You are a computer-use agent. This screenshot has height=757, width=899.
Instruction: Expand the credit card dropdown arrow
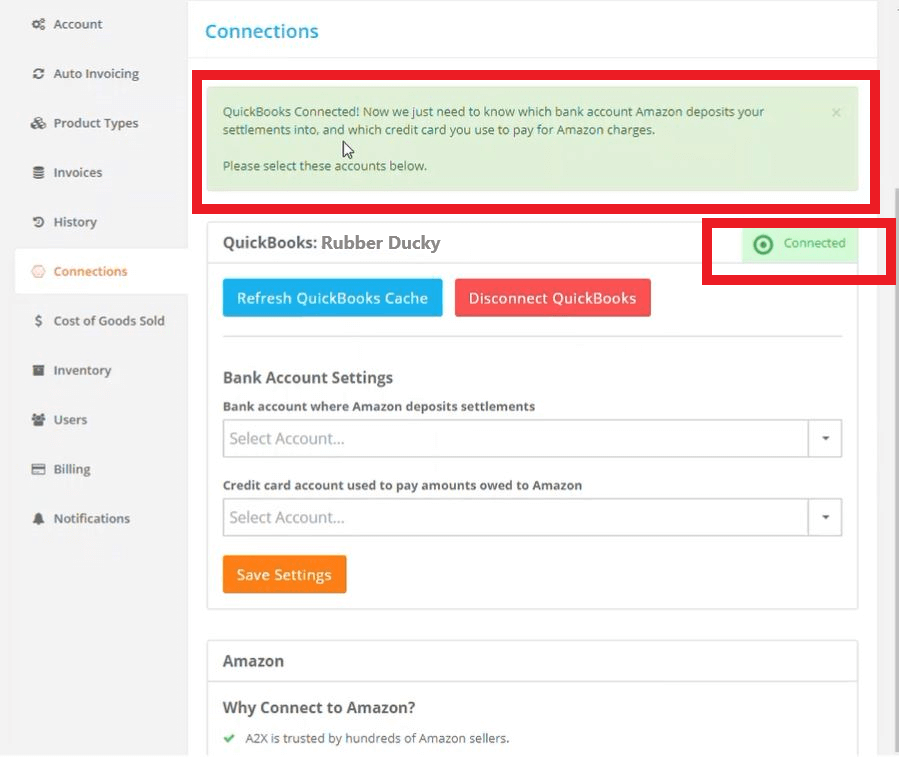tap(825, 517)
